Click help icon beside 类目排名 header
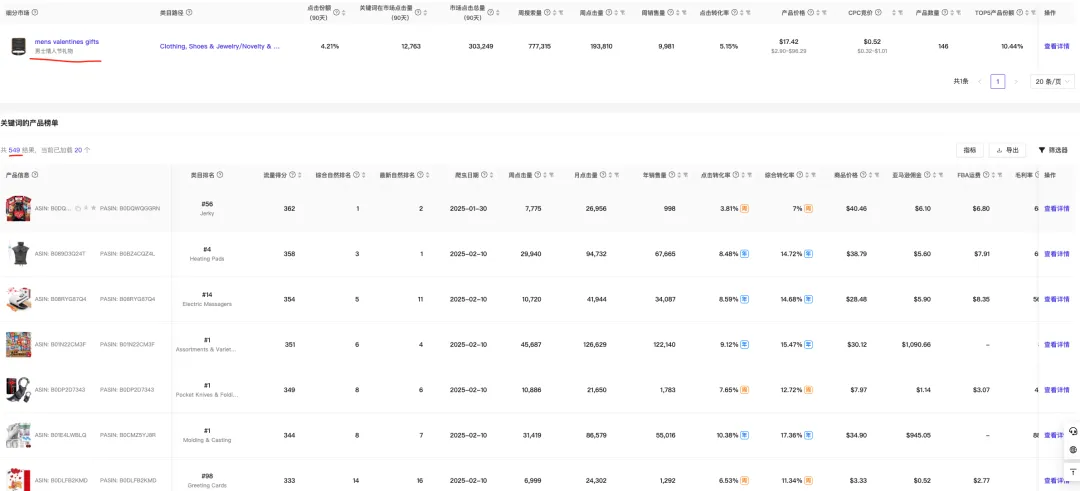This screenshot has height=491, width=1080. tap(219, 175)
